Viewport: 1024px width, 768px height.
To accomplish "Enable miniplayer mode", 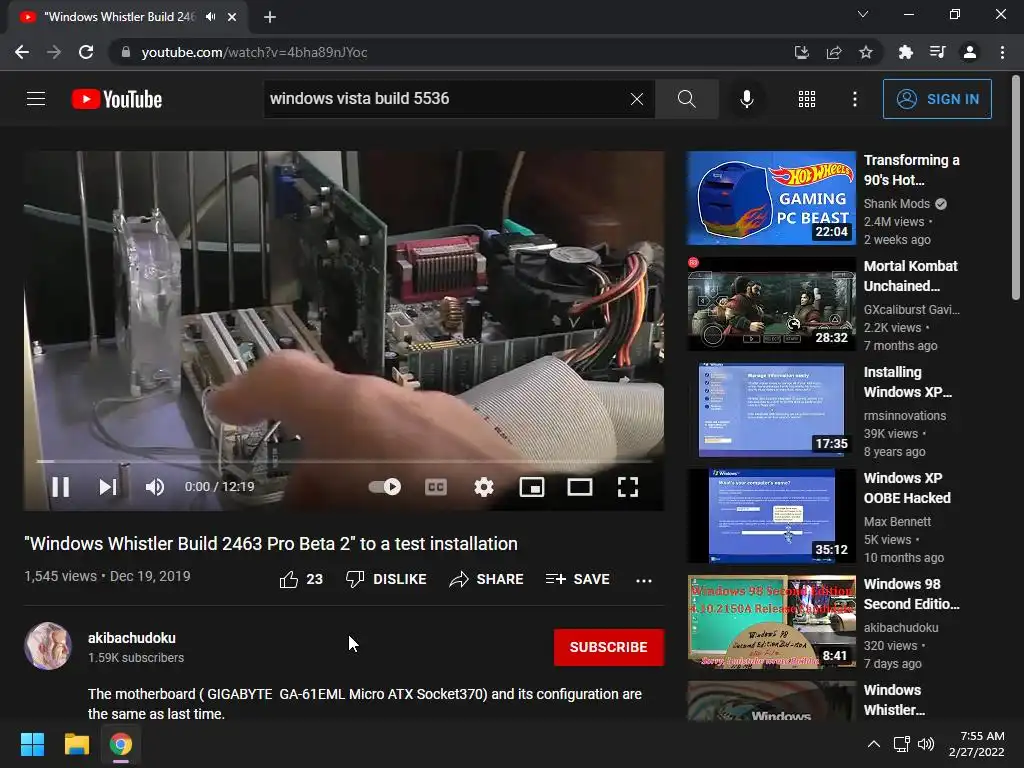I will [532, 487].
